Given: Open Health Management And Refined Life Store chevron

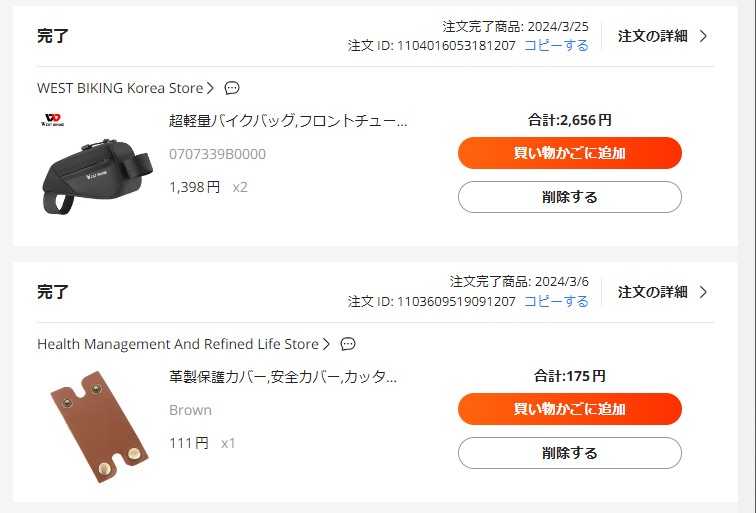Looking at the screenshot, I should coord(326,344).
